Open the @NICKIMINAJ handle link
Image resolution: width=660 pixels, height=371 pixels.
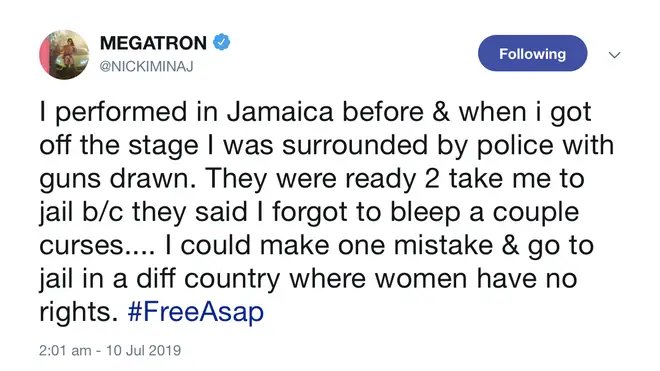146,67
